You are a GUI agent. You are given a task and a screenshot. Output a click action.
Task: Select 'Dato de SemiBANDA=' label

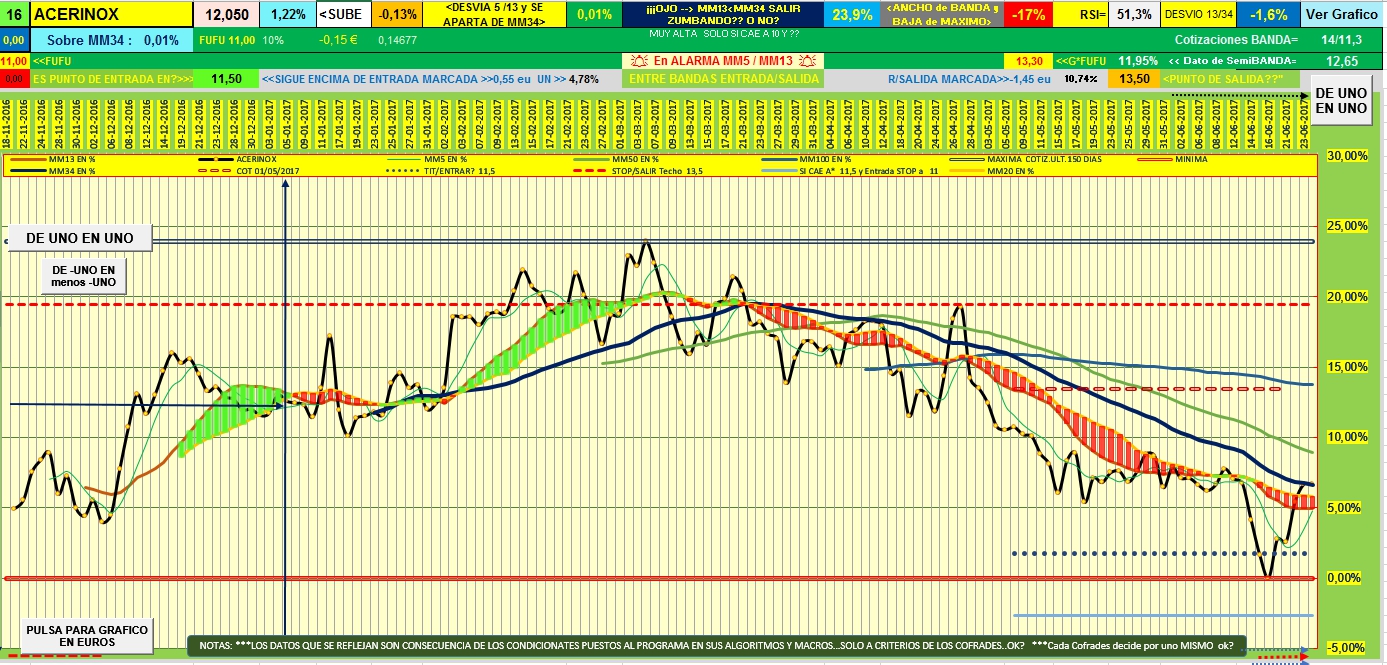1231,61
